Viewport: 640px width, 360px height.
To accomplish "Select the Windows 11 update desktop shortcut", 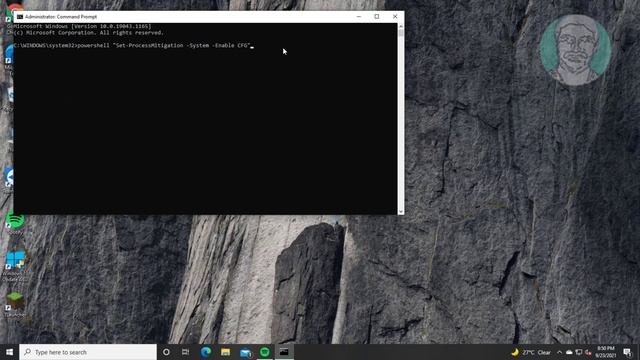I will click(16, 265).
